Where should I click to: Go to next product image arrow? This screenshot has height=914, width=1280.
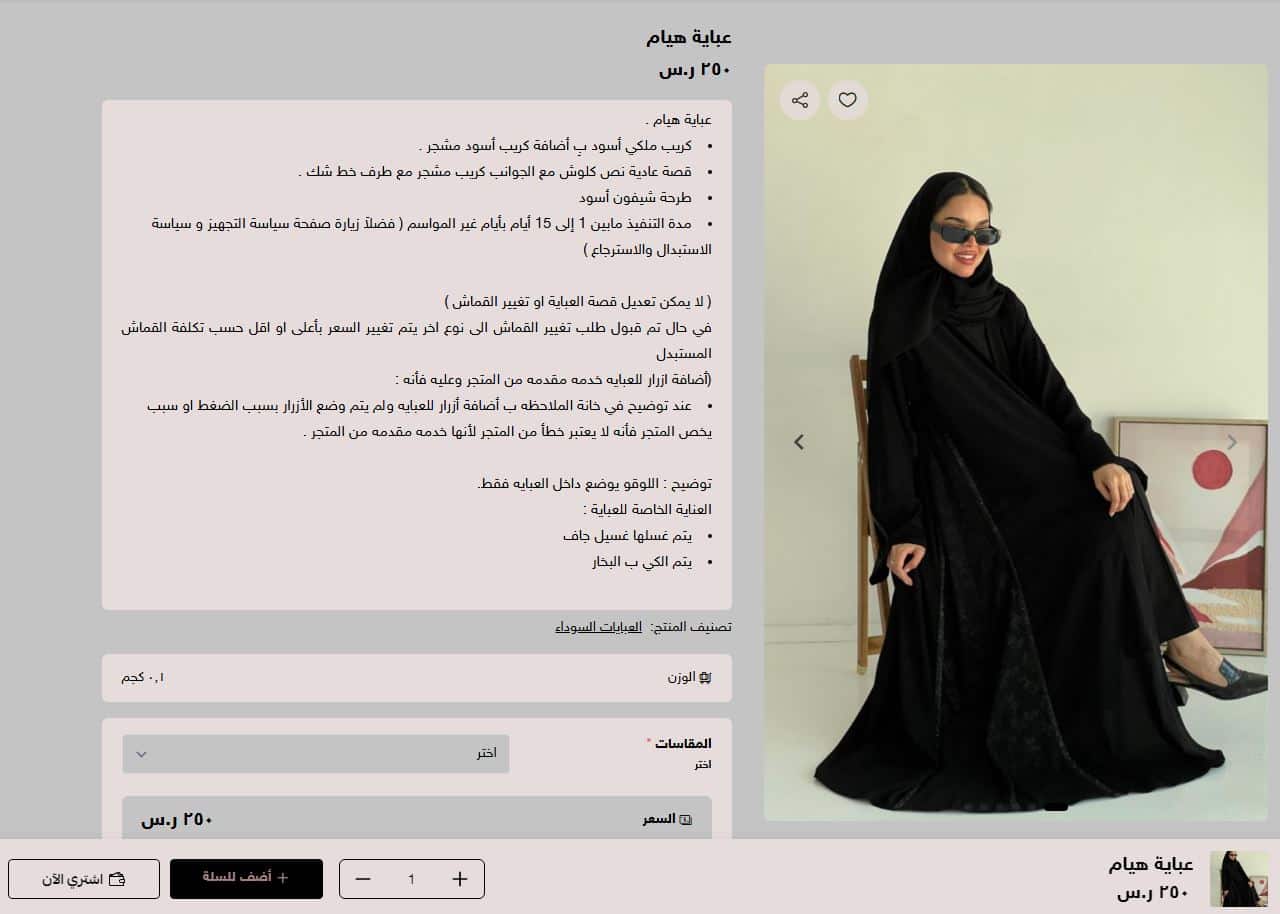pos(1232,442)
